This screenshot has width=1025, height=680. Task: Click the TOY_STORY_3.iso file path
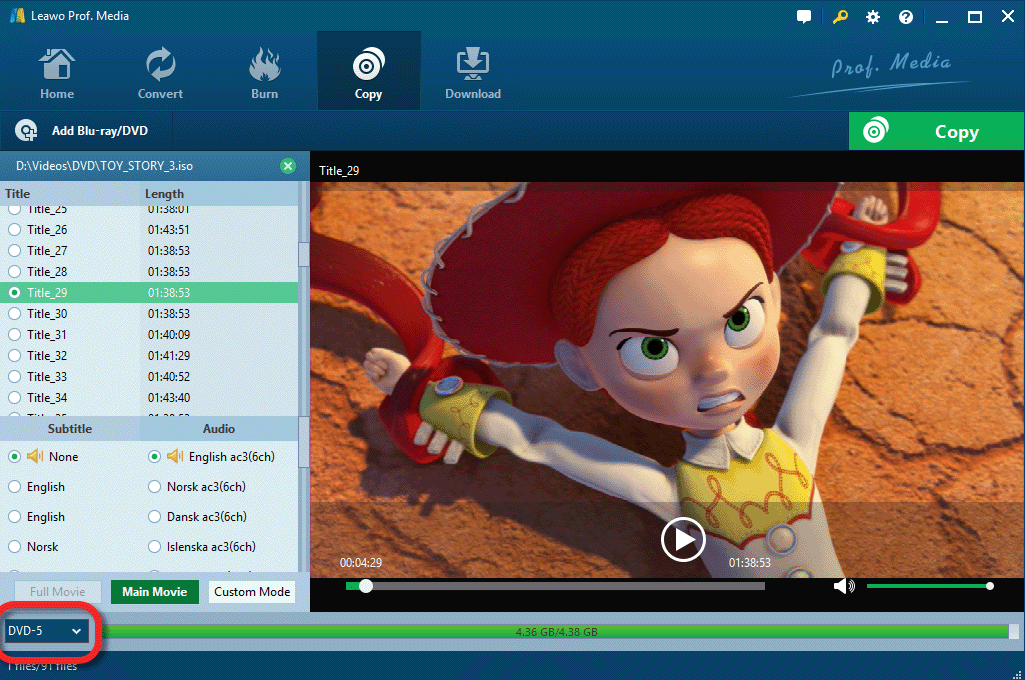coord(105,166)
